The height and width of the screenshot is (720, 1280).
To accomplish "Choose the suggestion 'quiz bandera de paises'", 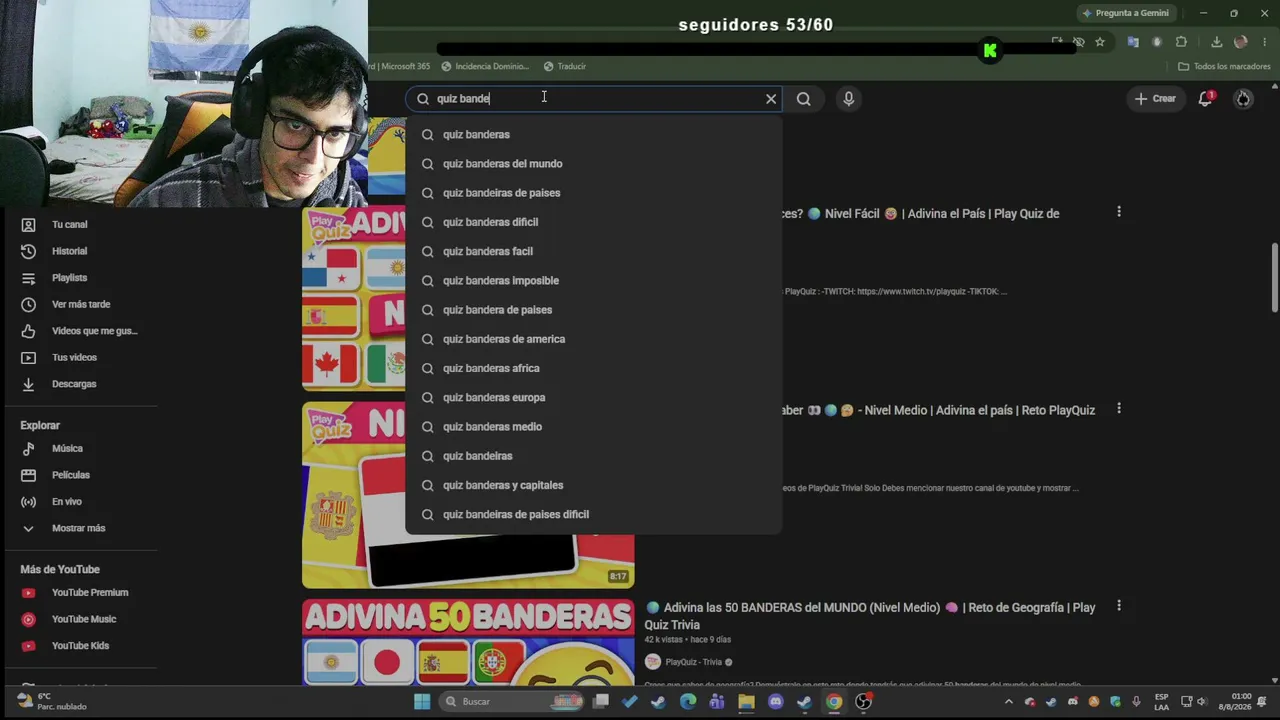I will click(593, 310).
